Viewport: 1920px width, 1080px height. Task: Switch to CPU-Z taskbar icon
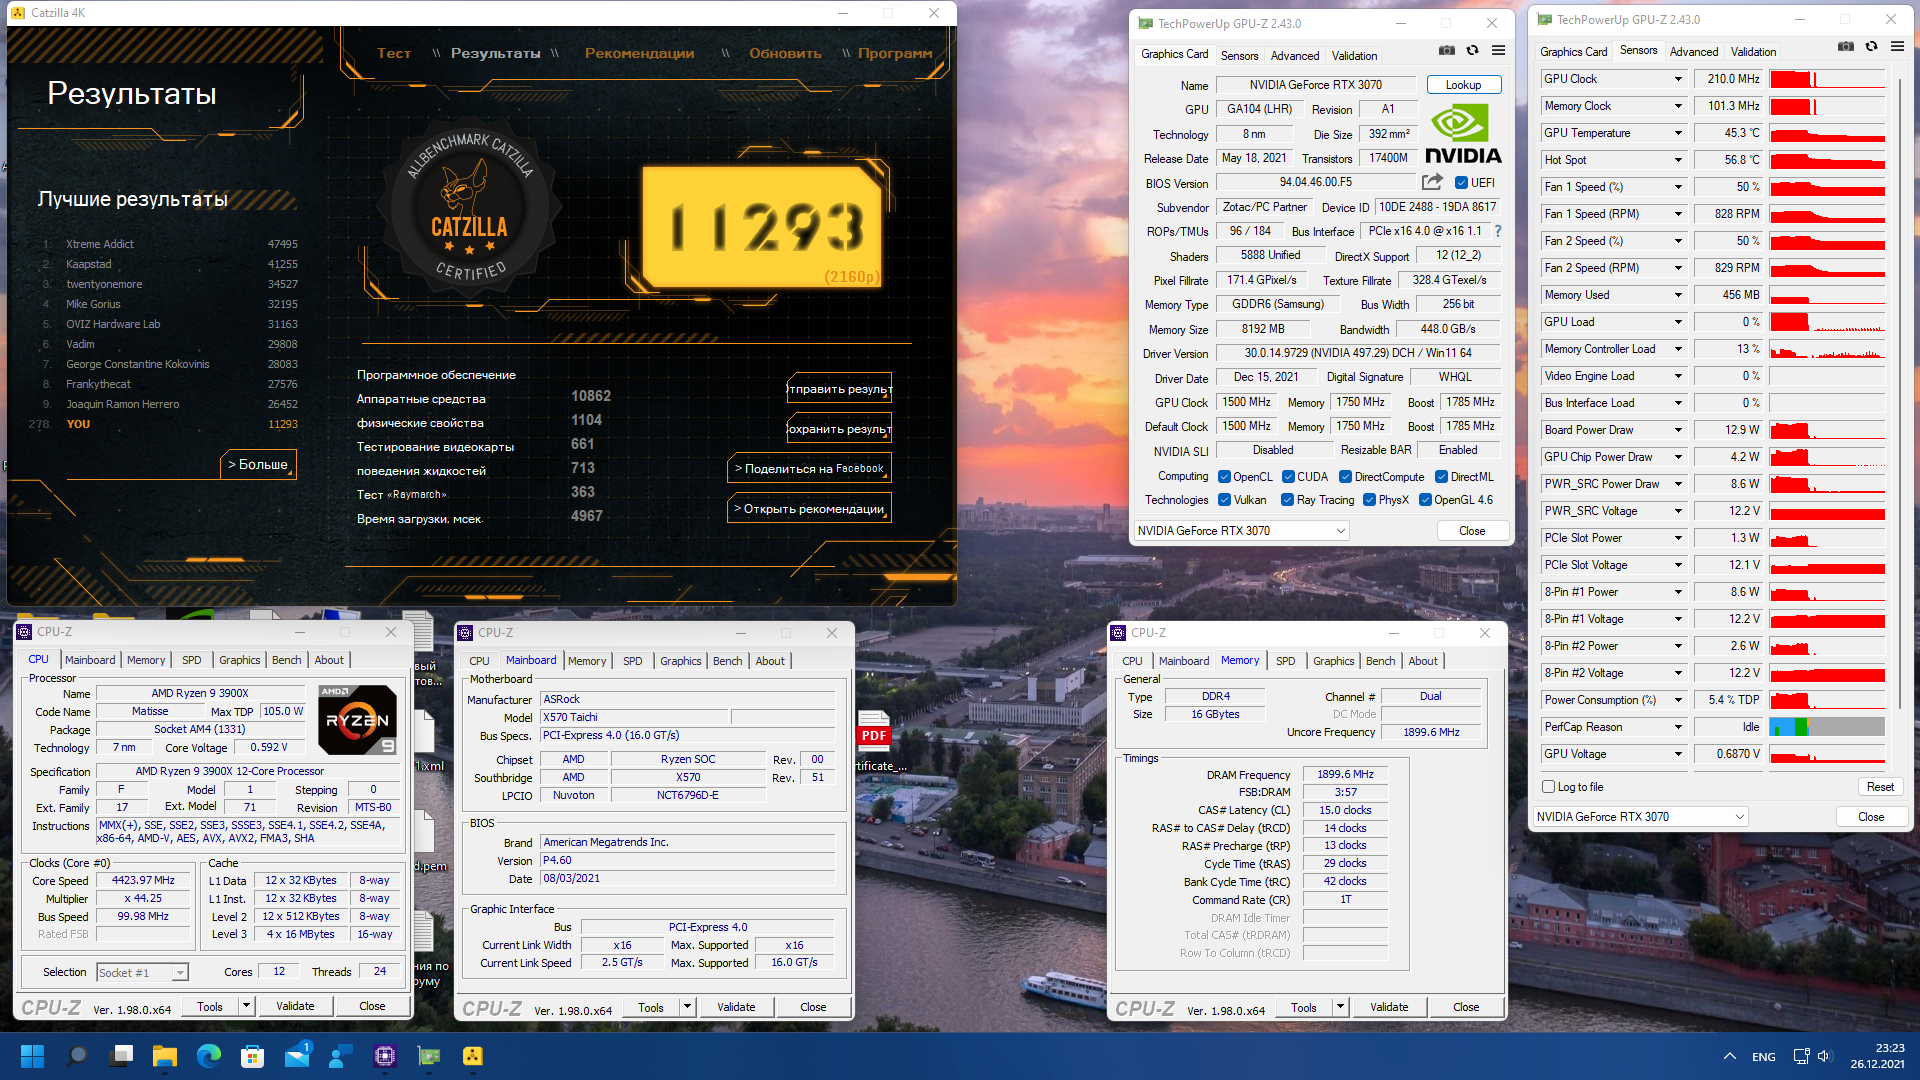click(x=385, y=1056)
